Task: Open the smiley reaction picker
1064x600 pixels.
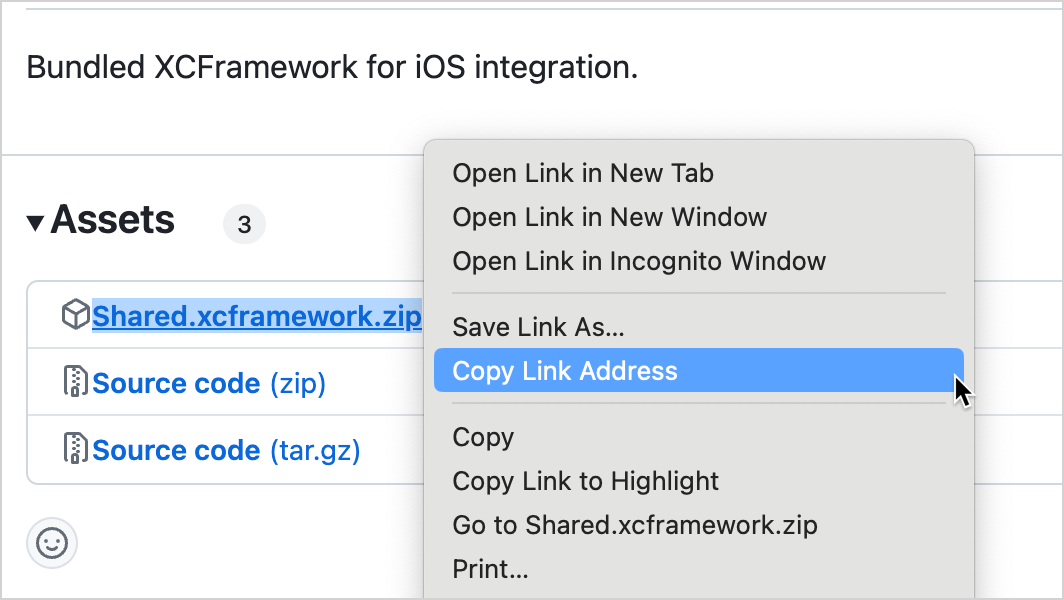Action: tap(51, 543)
